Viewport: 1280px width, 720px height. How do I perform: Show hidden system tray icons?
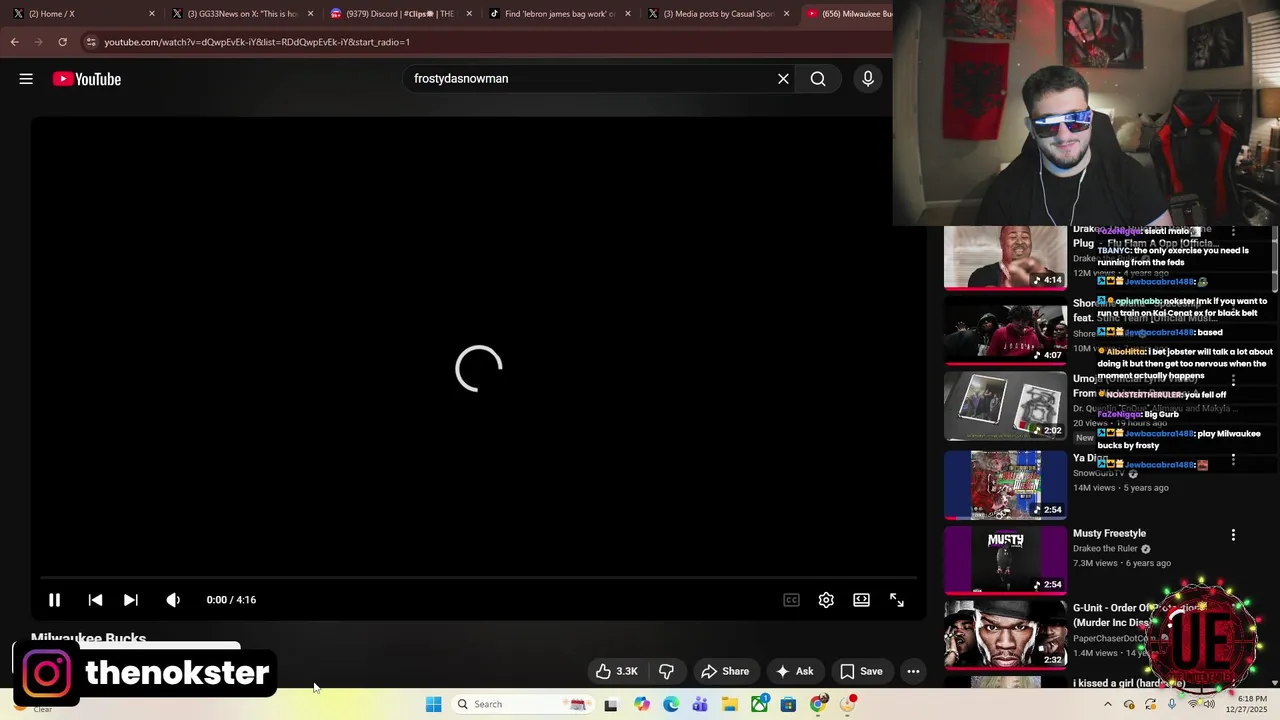tap(1107, 704)
